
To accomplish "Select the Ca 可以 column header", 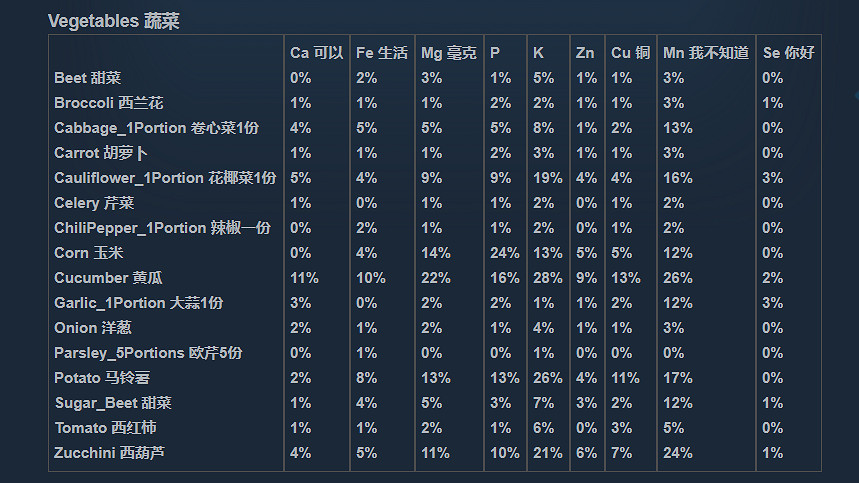I will tap(316, 53).
